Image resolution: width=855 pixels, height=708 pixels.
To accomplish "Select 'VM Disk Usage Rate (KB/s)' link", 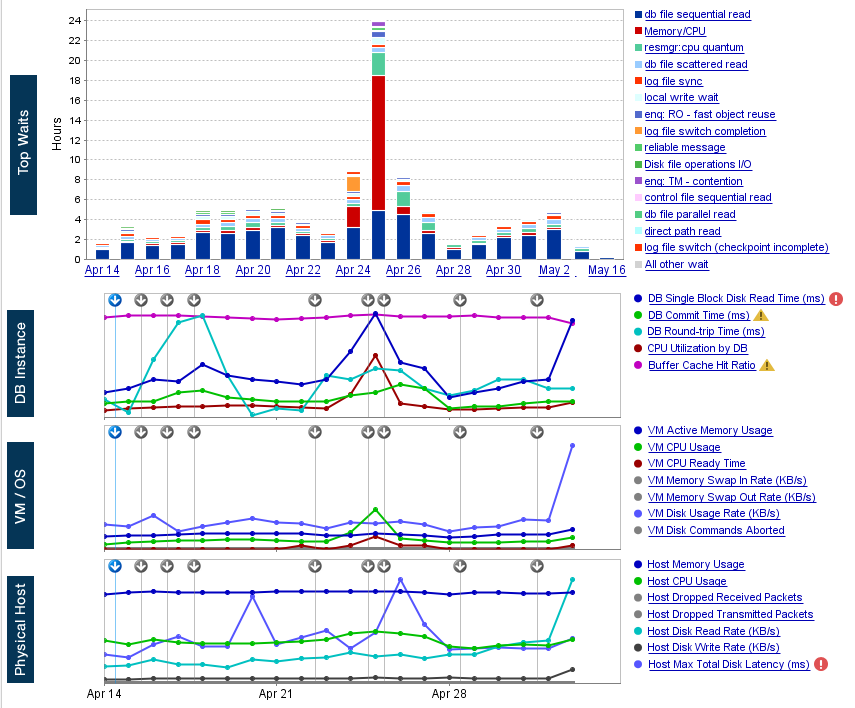I will [x=713, y=513].
